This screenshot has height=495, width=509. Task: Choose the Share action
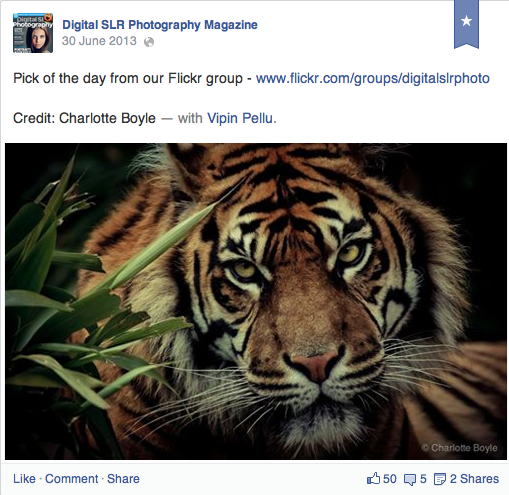(x=123, y=479)
